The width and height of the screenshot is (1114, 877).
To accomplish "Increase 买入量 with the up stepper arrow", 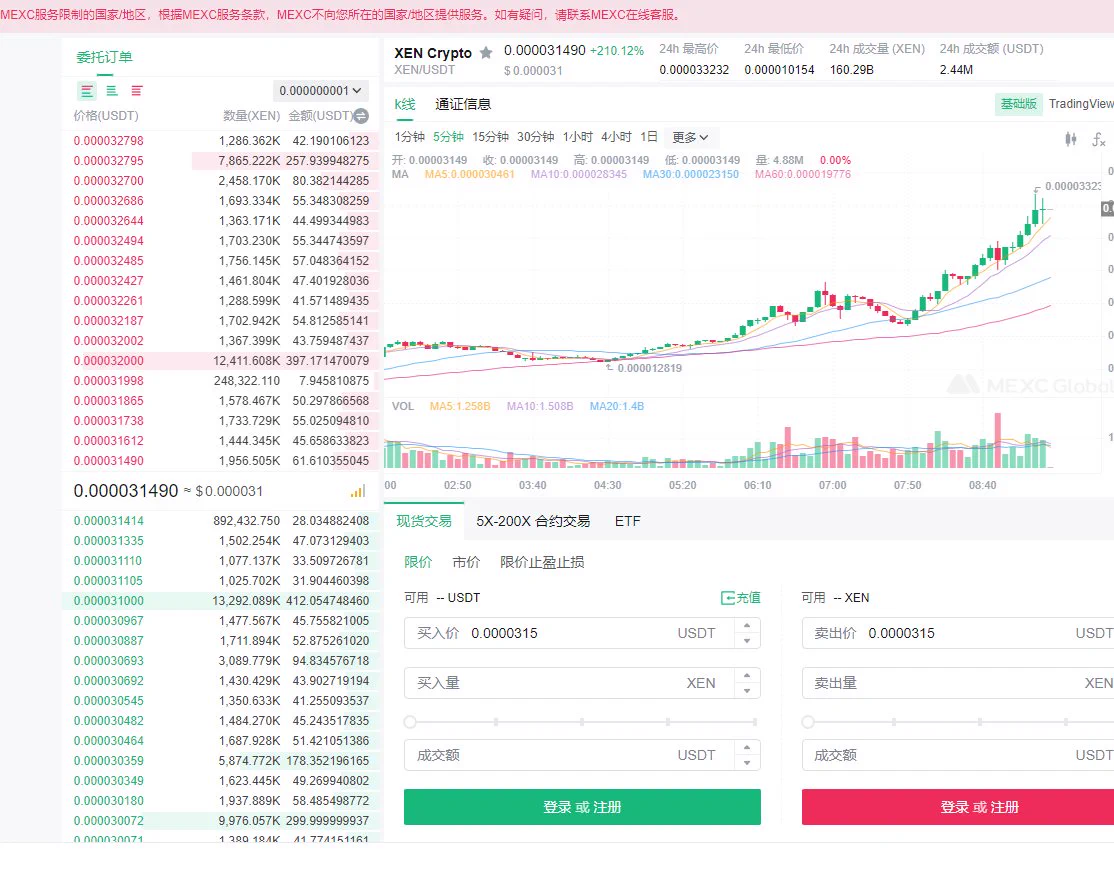I will [747, 676].
